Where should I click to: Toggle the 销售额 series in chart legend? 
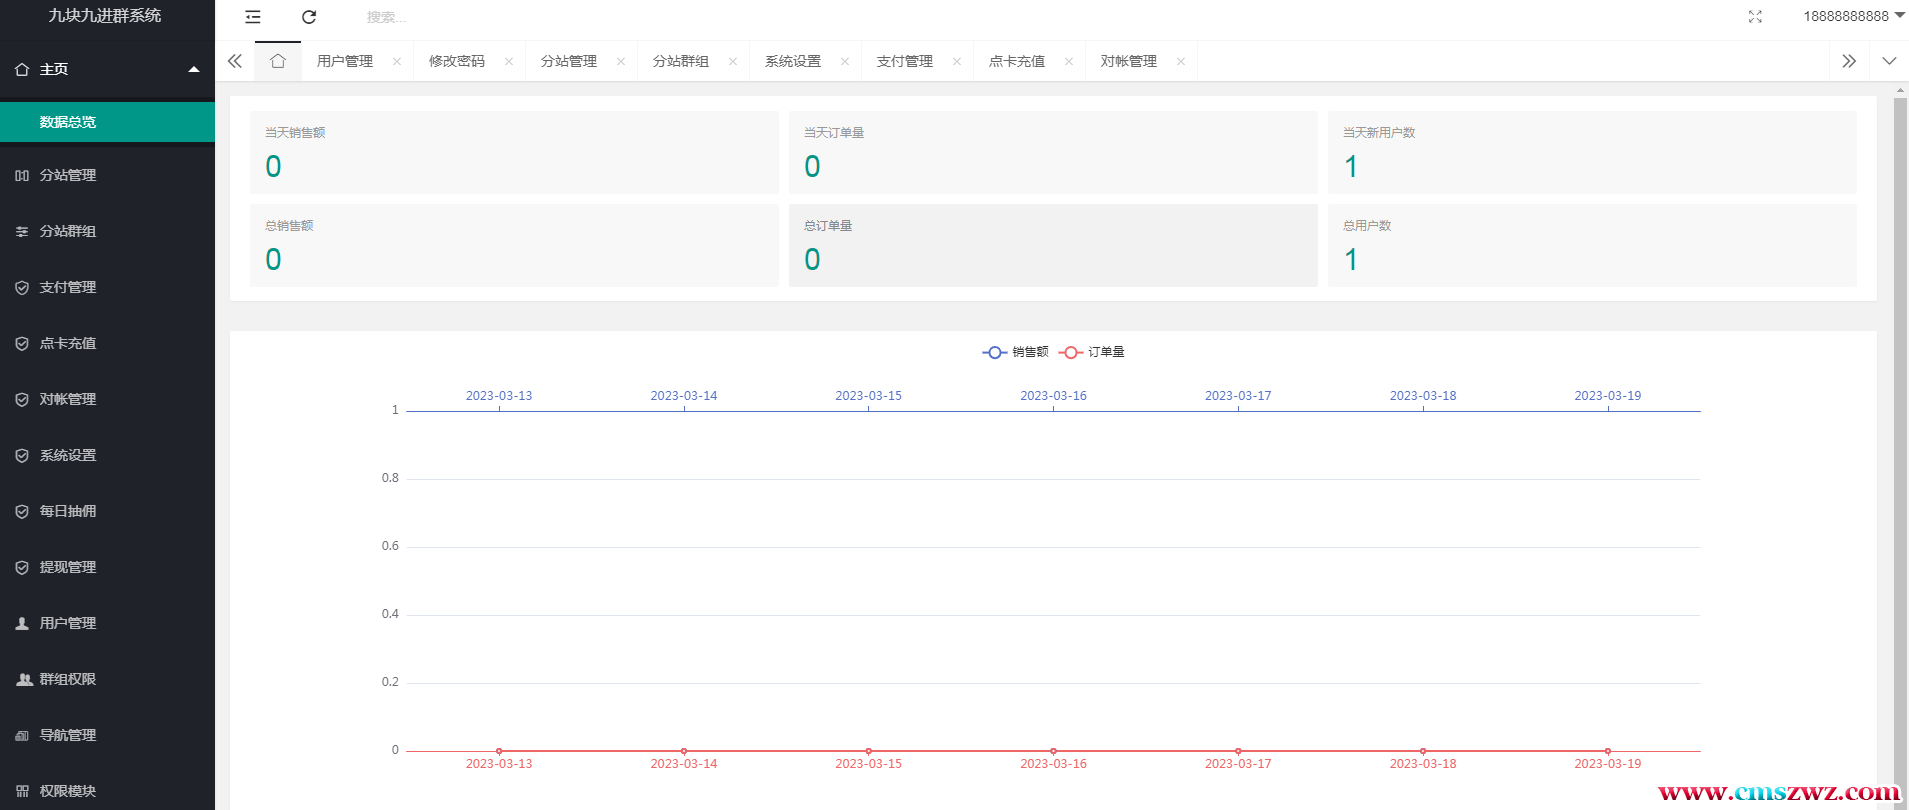[1016, 352]
